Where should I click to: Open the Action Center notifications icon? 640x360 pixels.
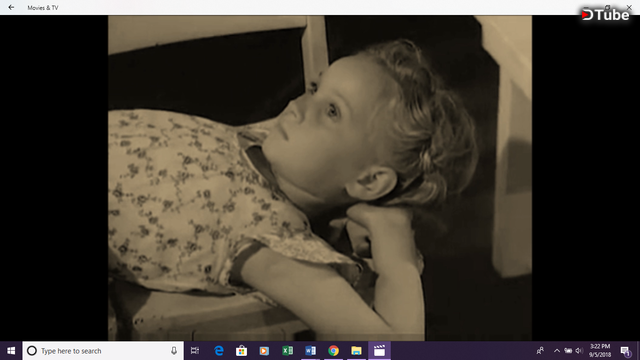626,351
